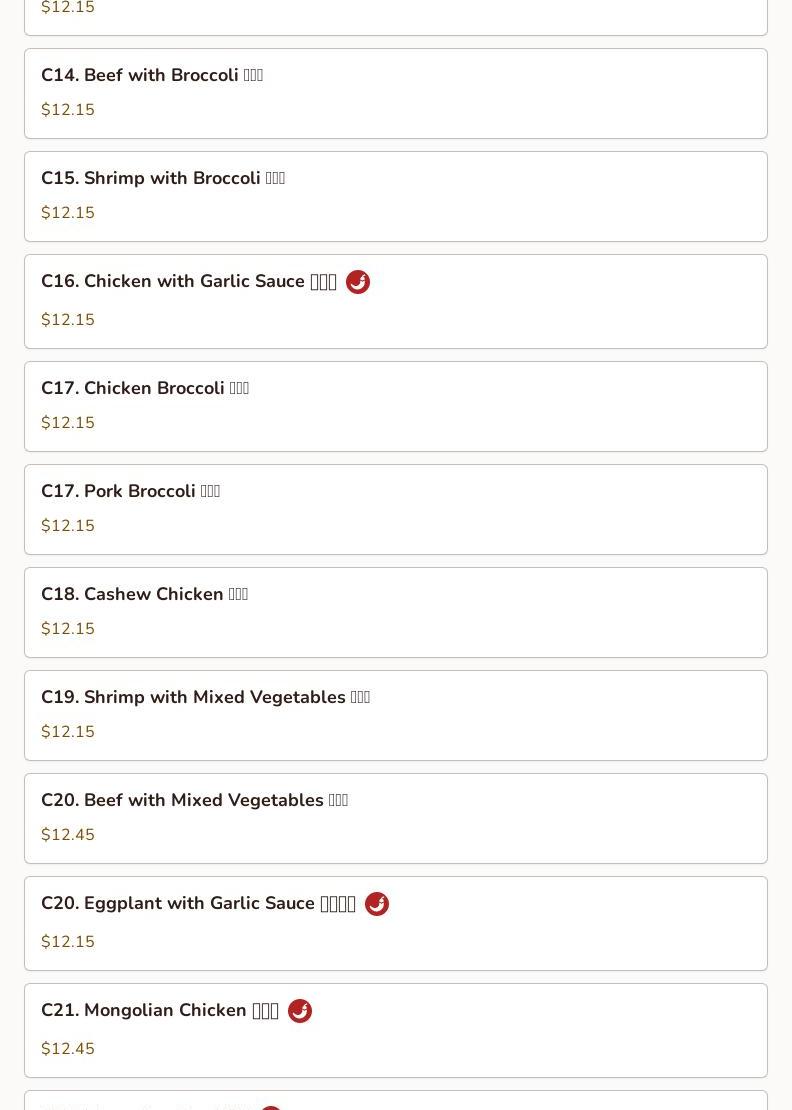Click the price under Shrimp with Broccoli

pyautogui.click(x=68, y=213)
